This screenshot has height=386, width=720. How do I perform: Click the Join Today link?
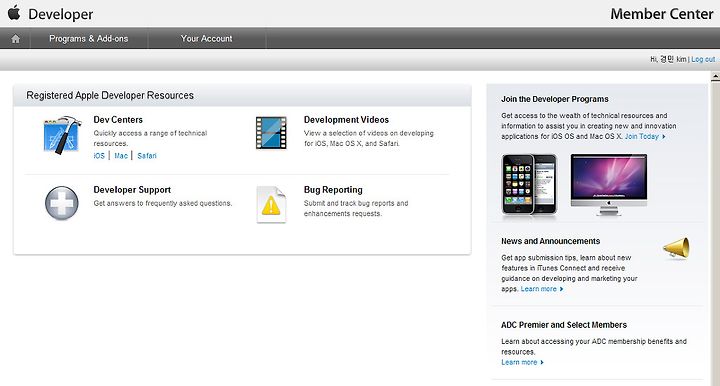point(645,136)
